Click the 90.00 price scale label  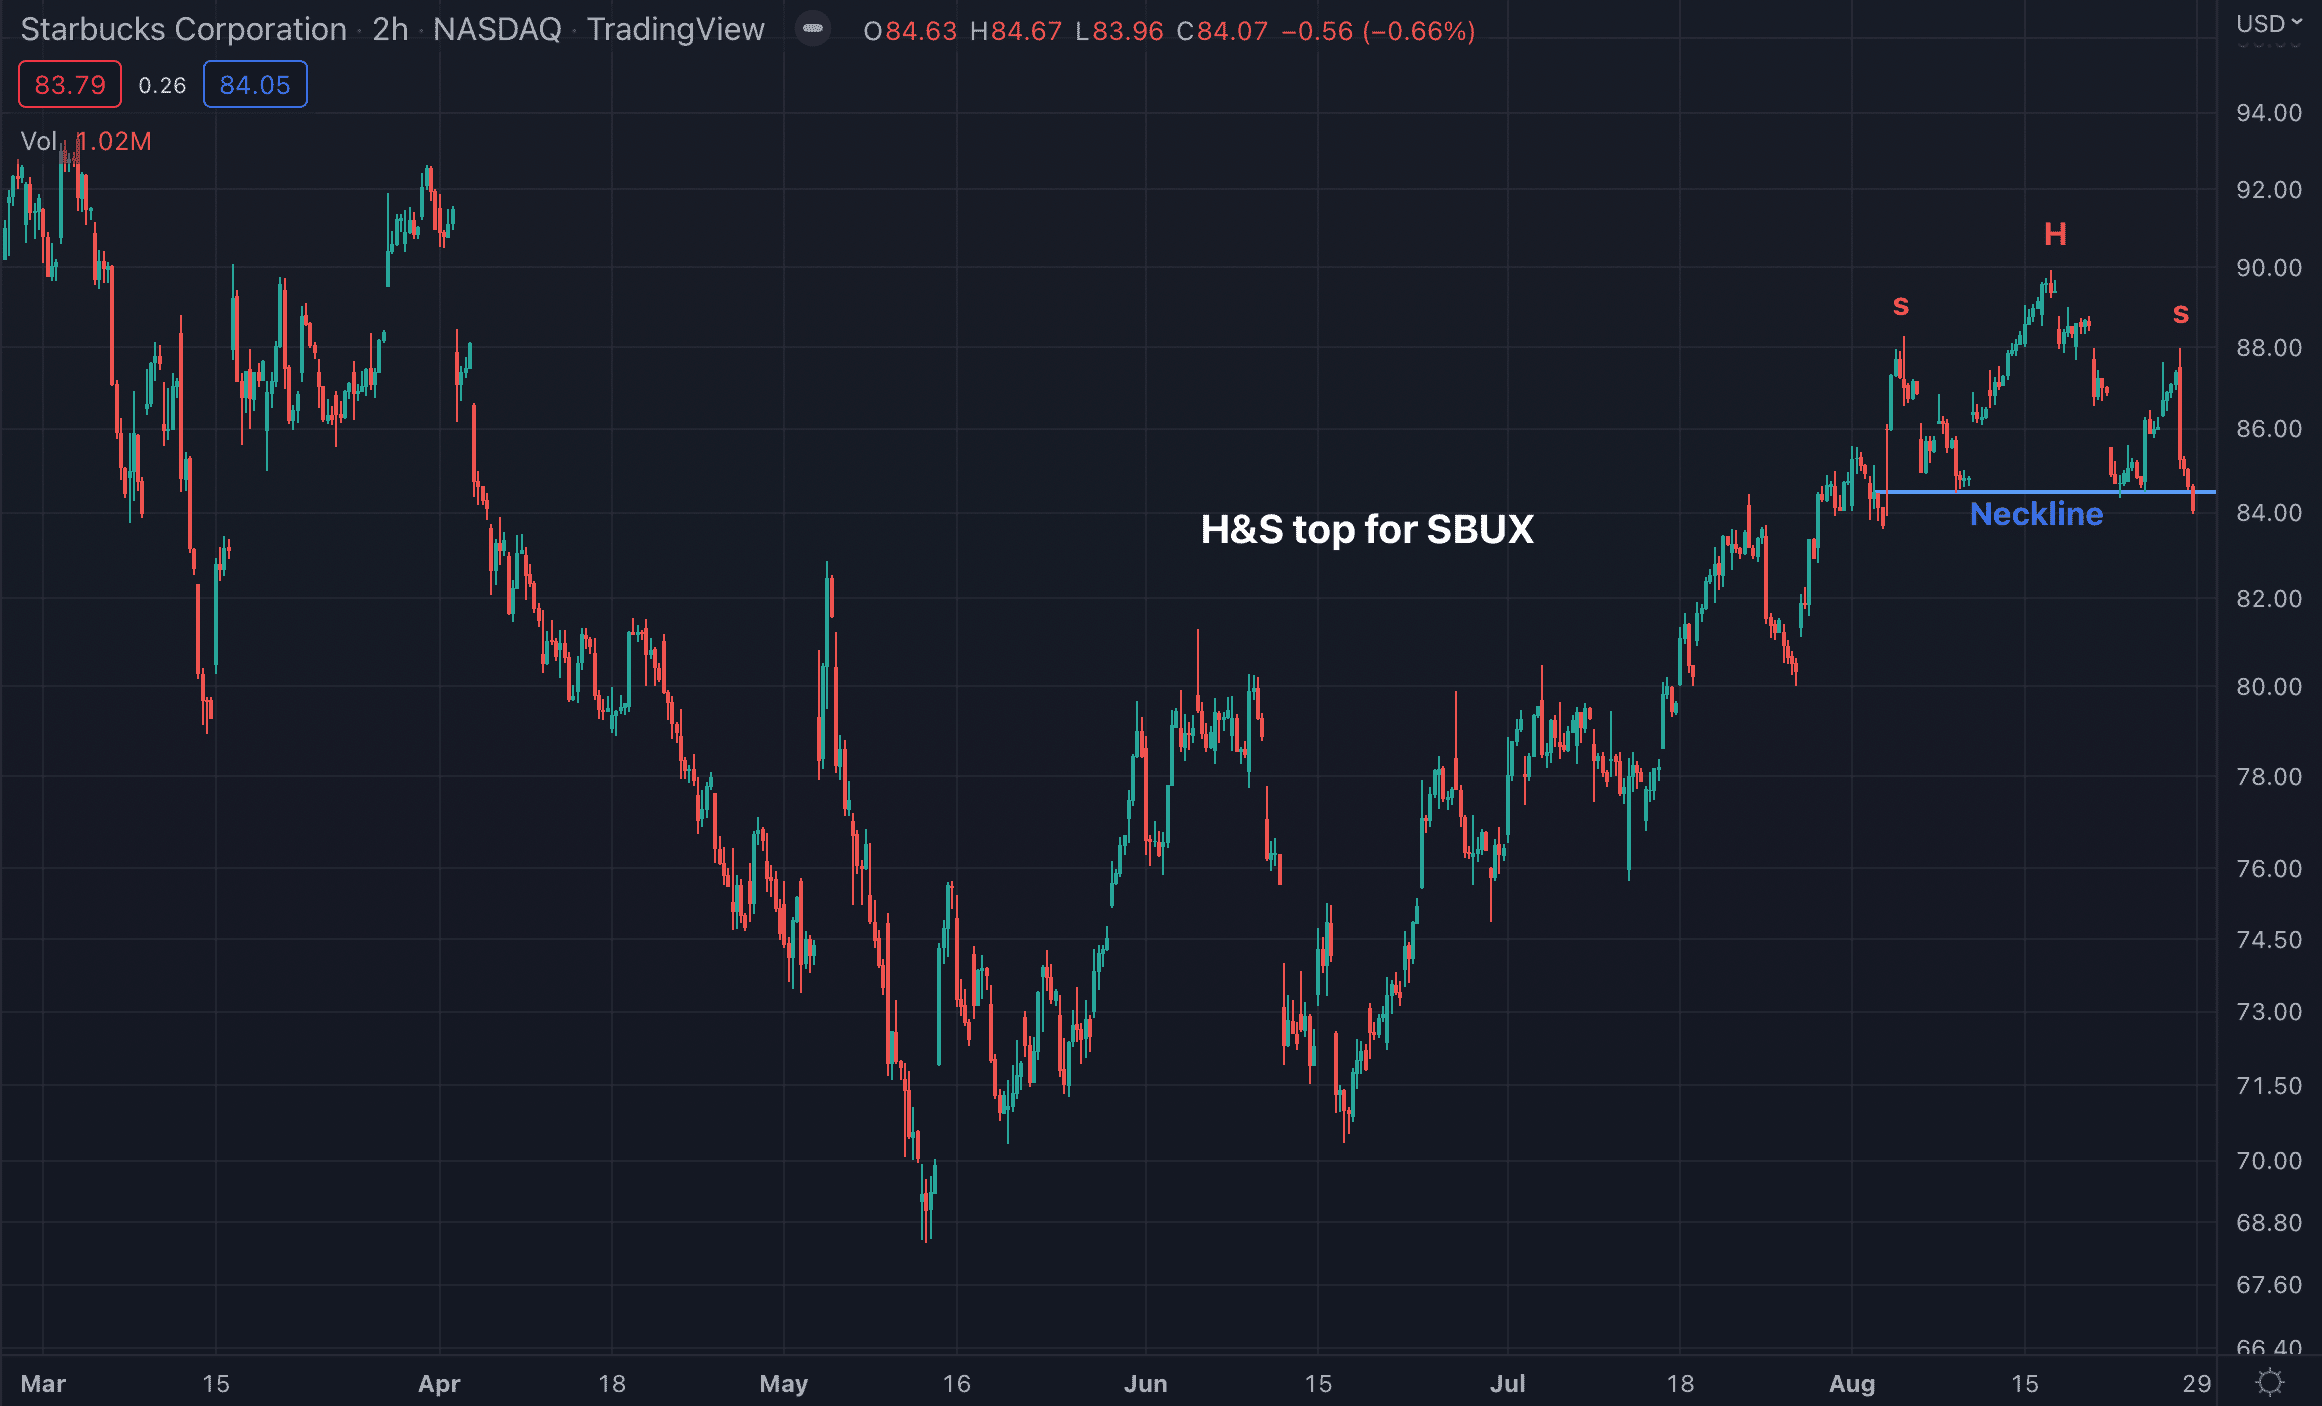(x=2268, y=268)
